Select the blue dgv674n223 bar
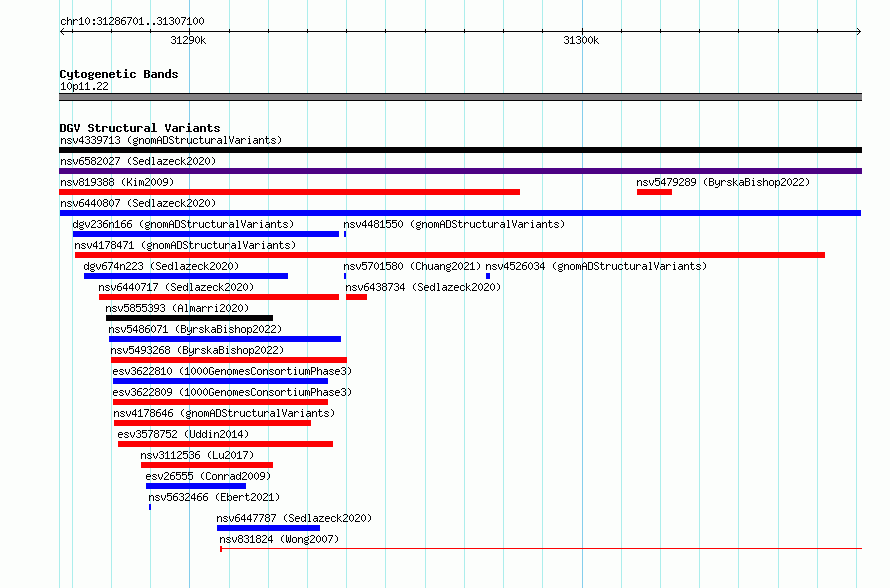 pyautogui.click(x=186, y=276)
